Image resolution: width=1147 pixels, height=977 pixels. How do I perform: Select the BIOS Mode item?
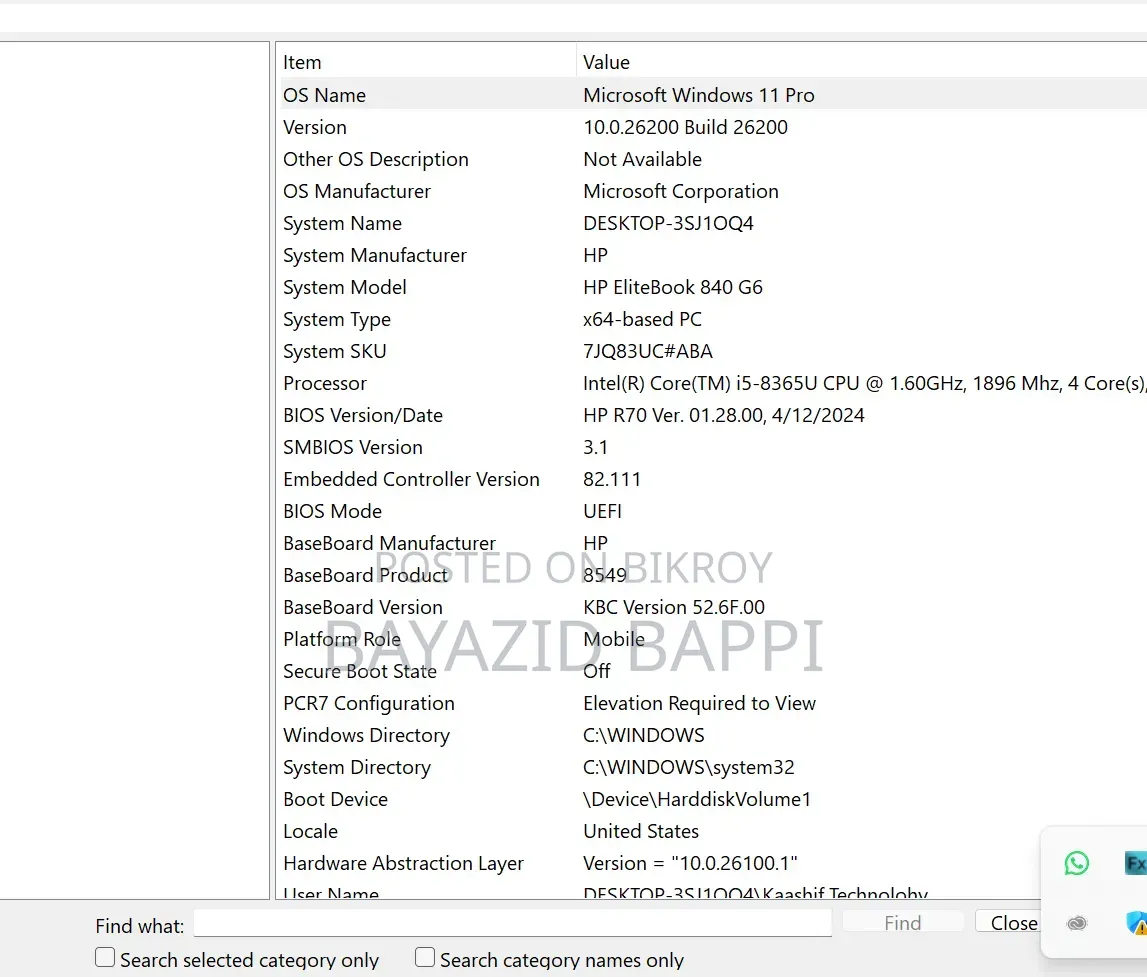tap(332, 511)
